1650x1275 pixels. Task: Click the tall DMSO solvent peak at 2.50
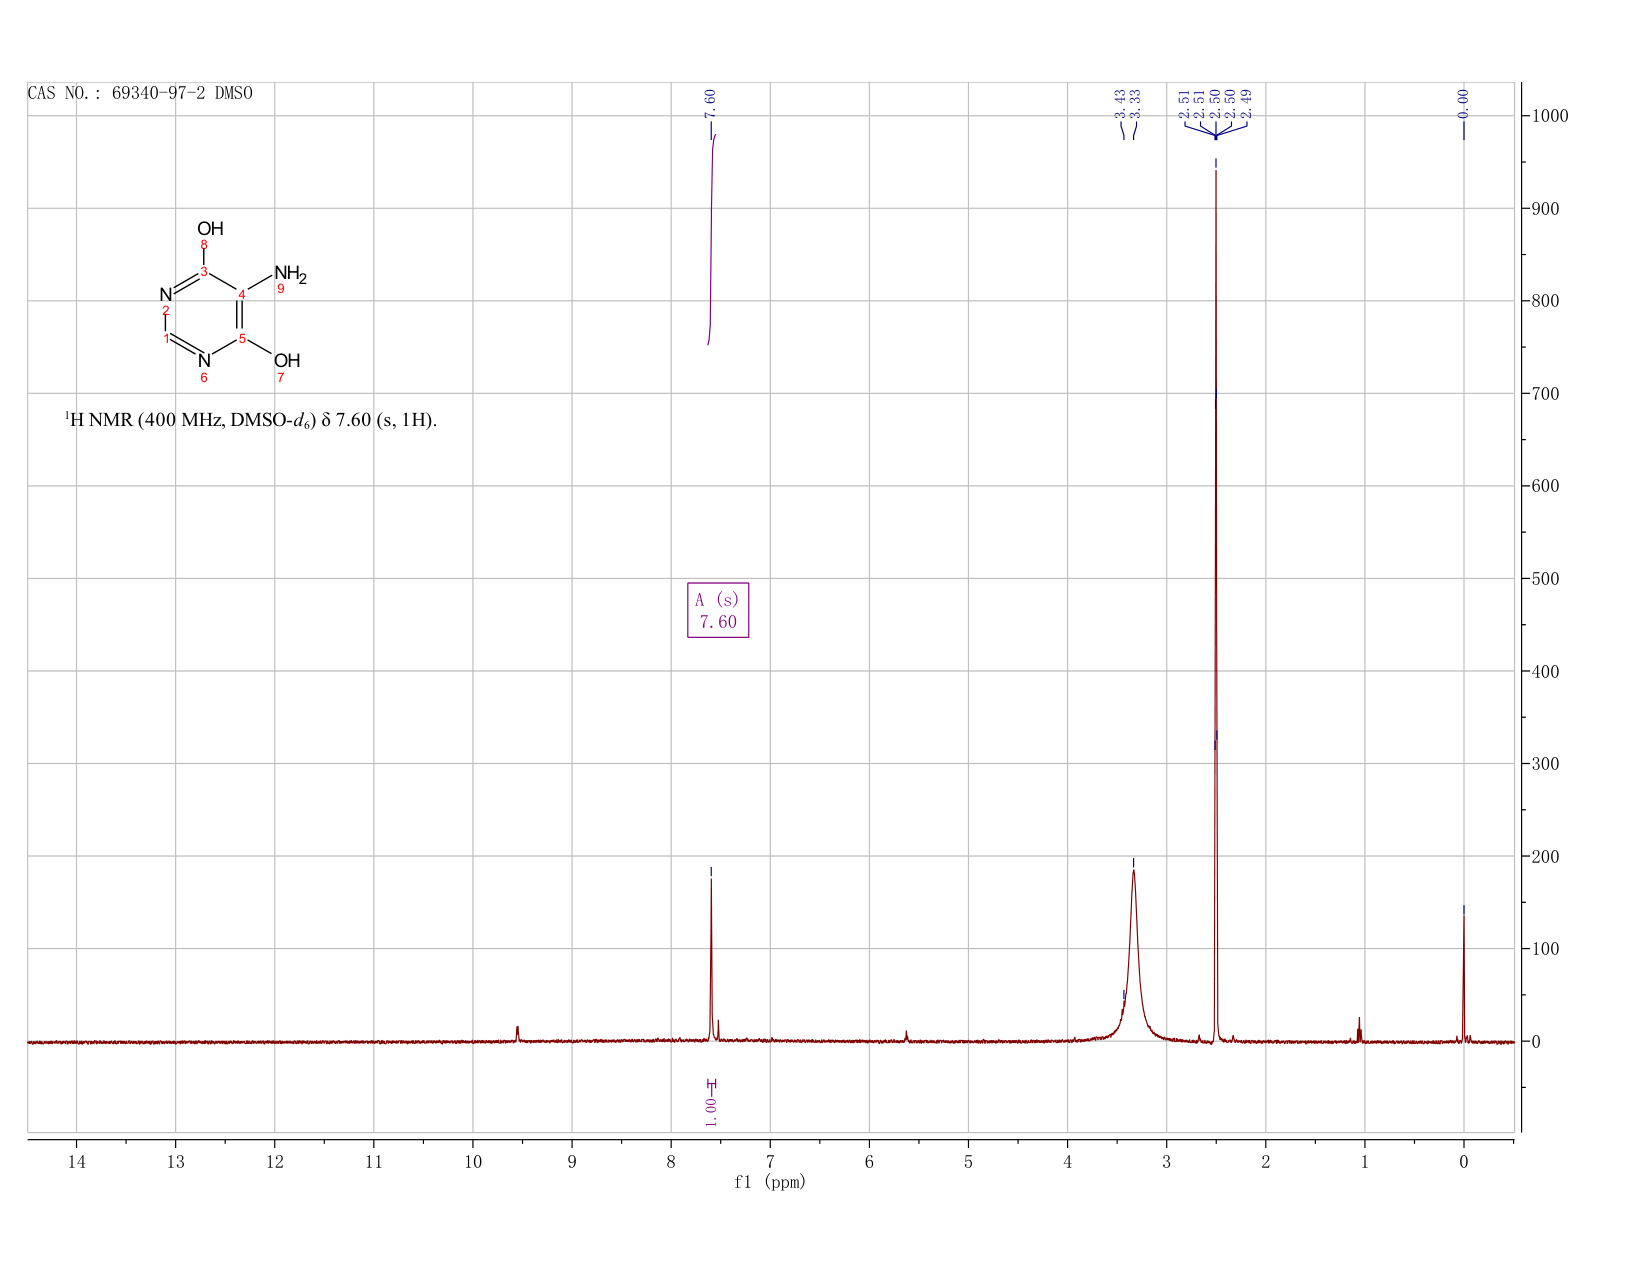(x=1215, y=600)
